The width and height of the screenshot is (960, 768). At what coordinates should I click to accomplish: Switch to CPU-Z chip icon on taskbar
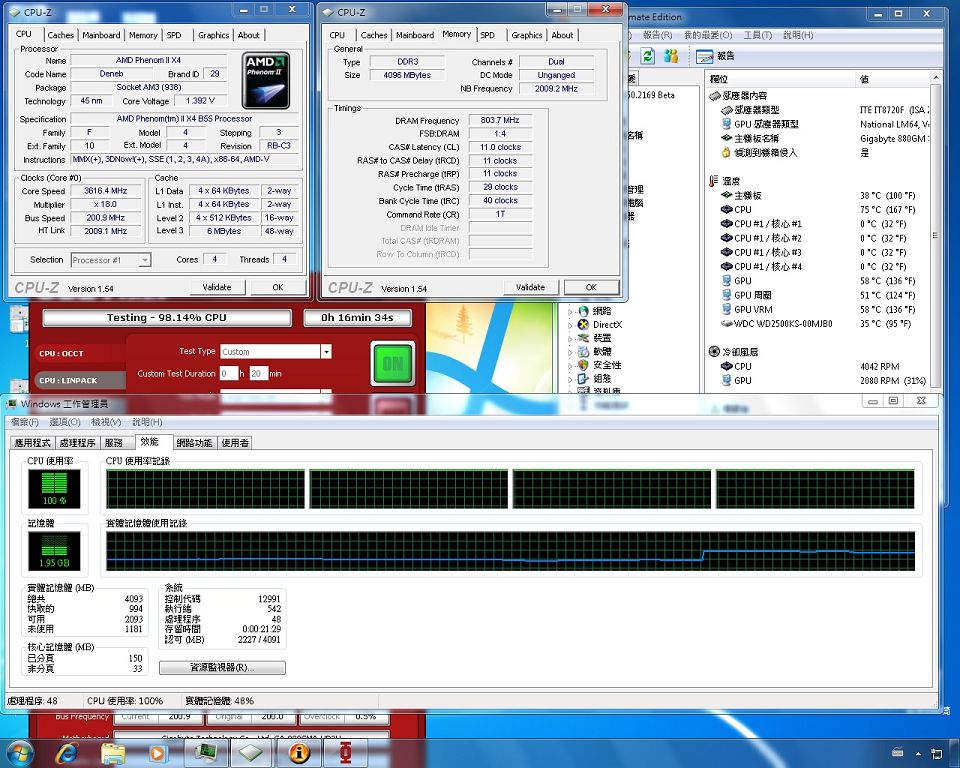252,752
